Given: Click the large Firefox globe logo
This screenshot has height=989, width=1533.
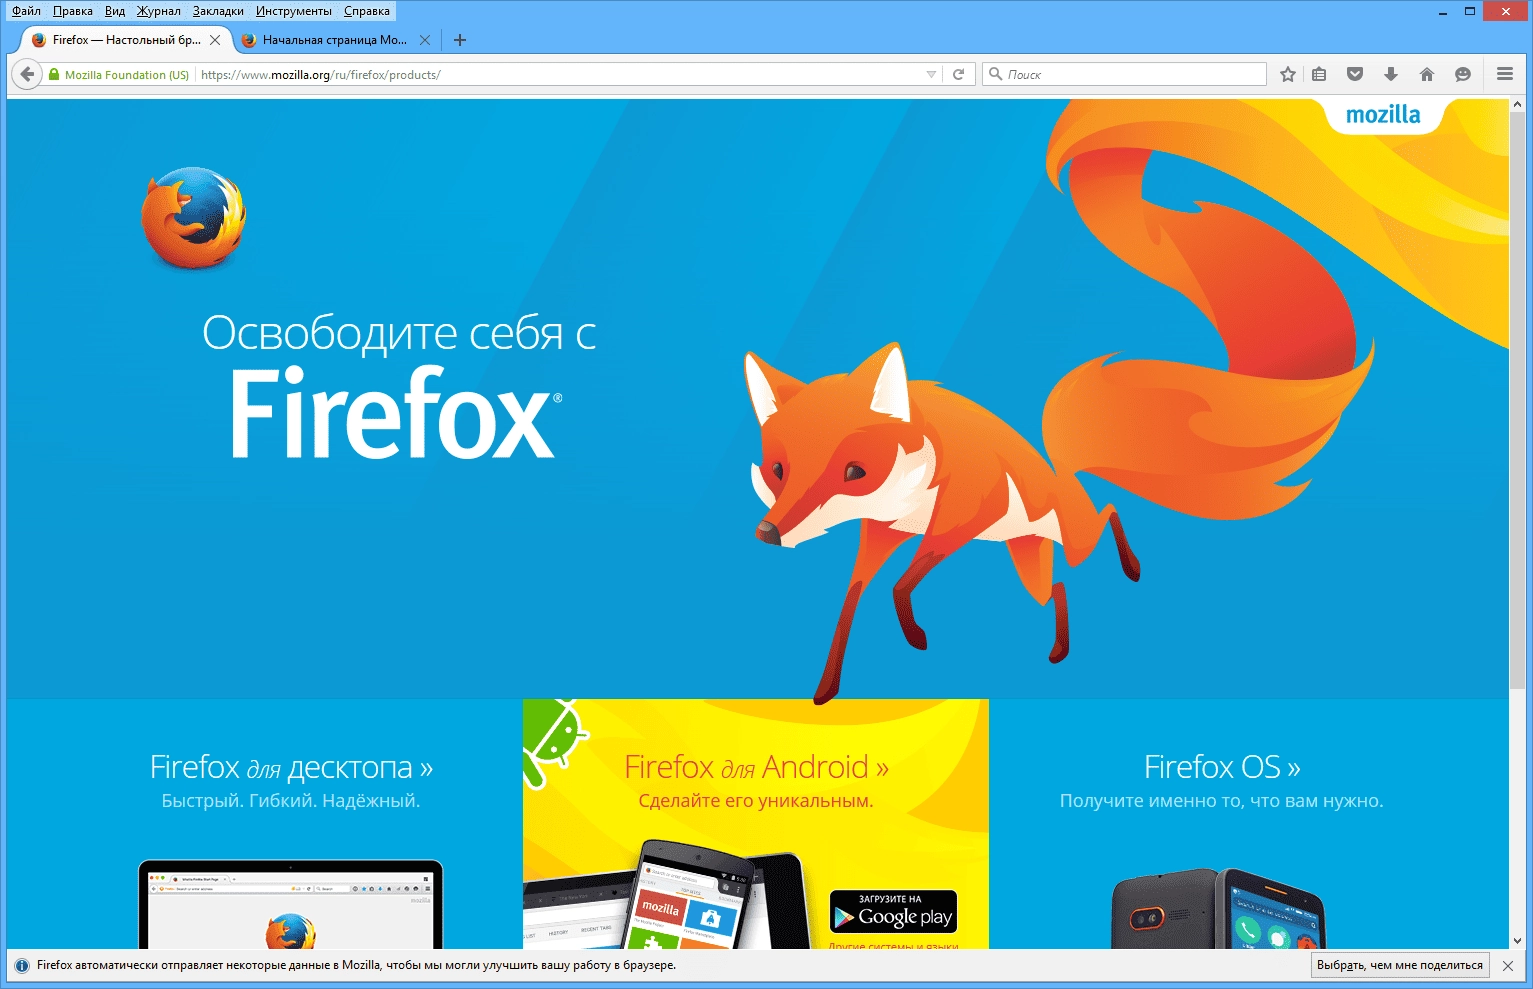Looking at the screenshot, I should tap(193, 218).
